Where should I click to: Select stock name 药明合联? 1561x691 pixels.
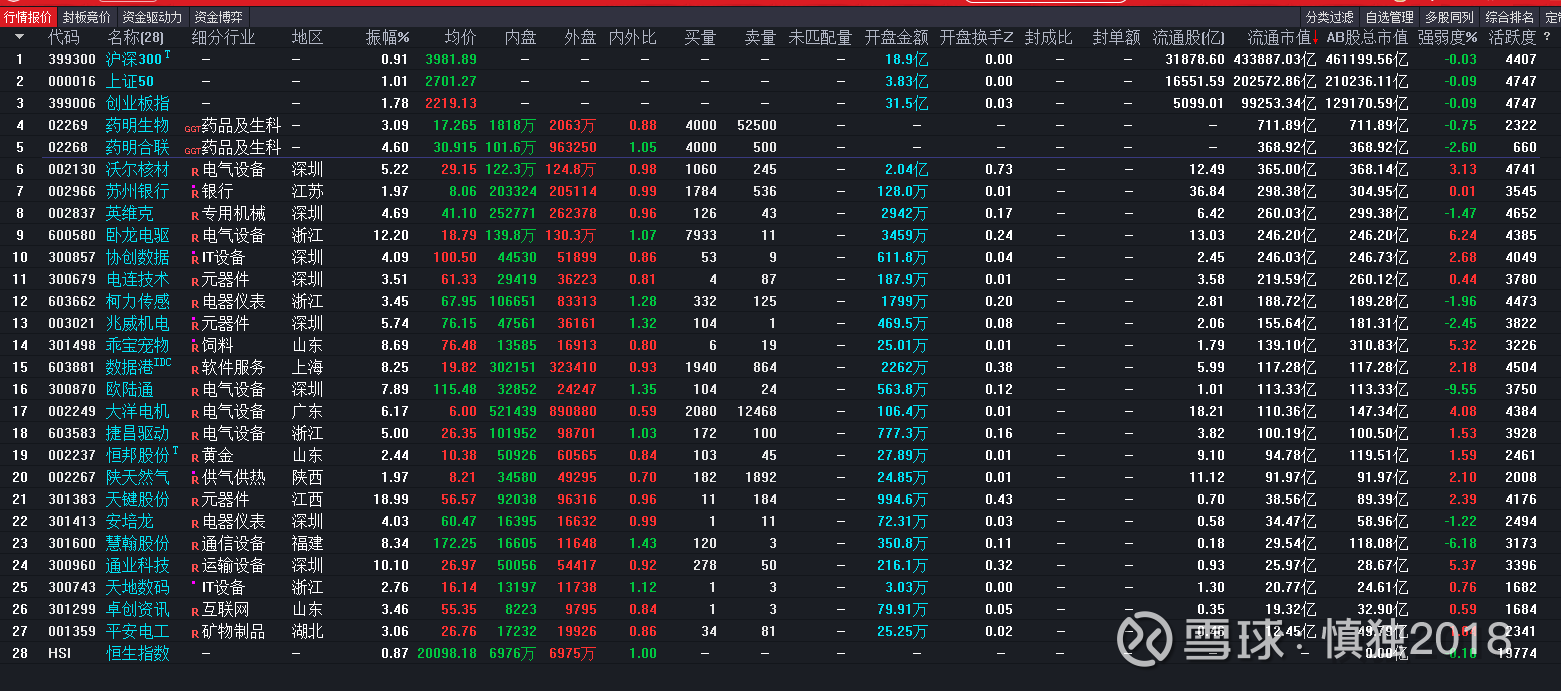pos(138,147)
